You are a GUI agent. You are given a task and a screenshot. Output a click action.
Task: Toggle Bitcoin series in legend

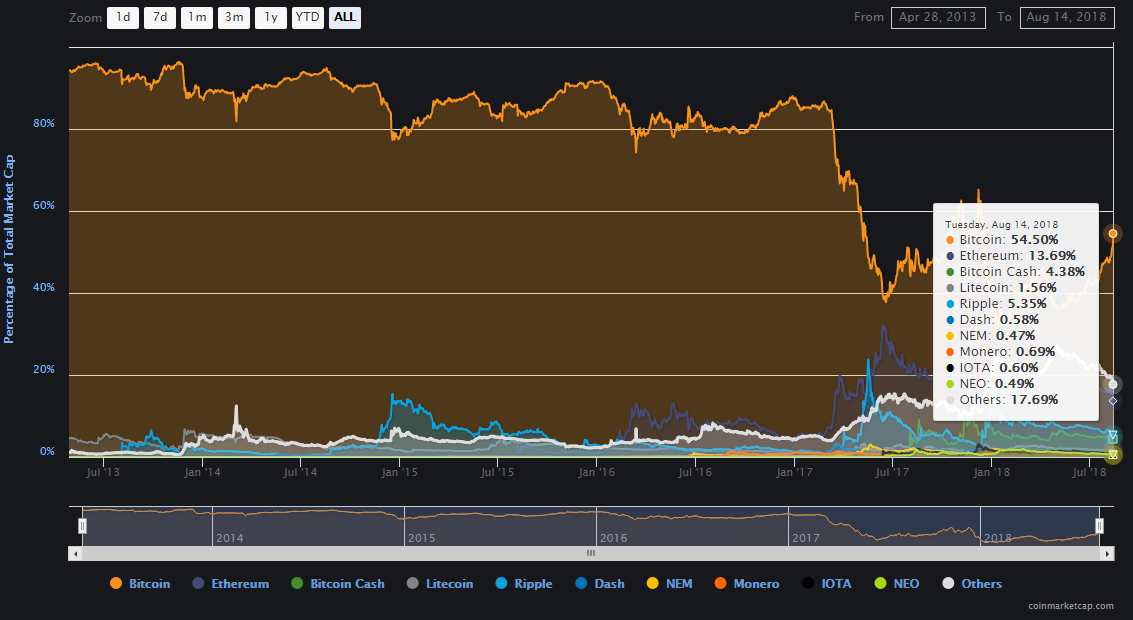coord(140,584)
